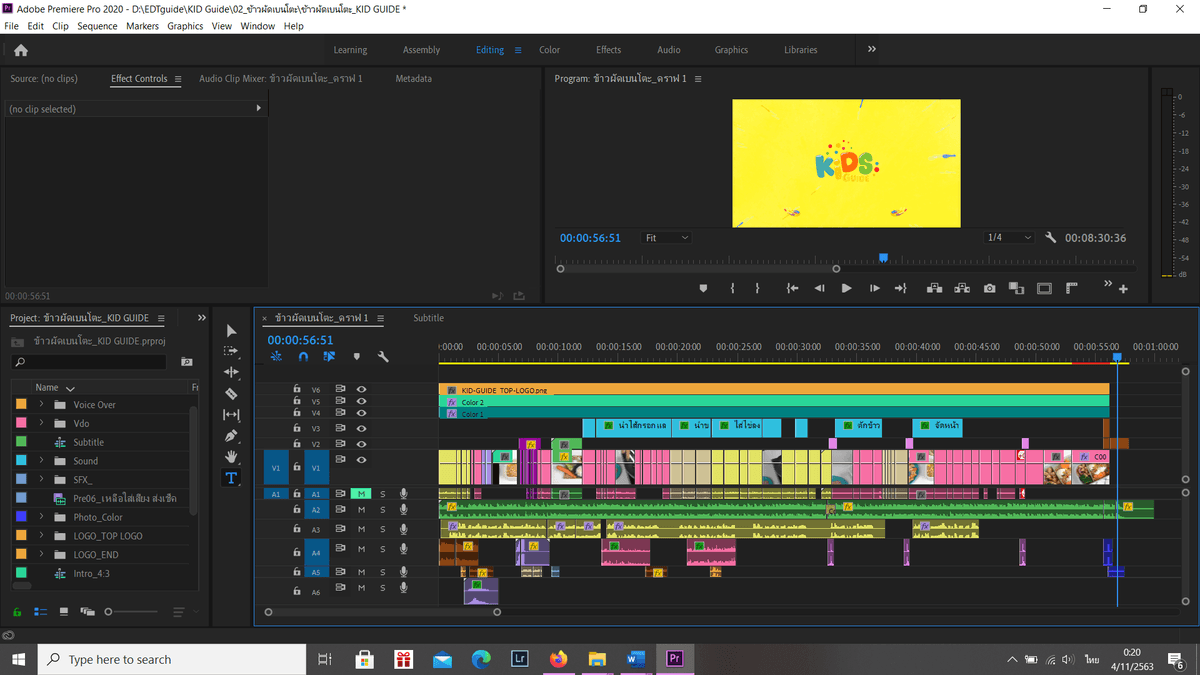The image size is (1200, 675).
Task: Click the orange label swatch for Voice Over
Action: (x=21, y=404)
